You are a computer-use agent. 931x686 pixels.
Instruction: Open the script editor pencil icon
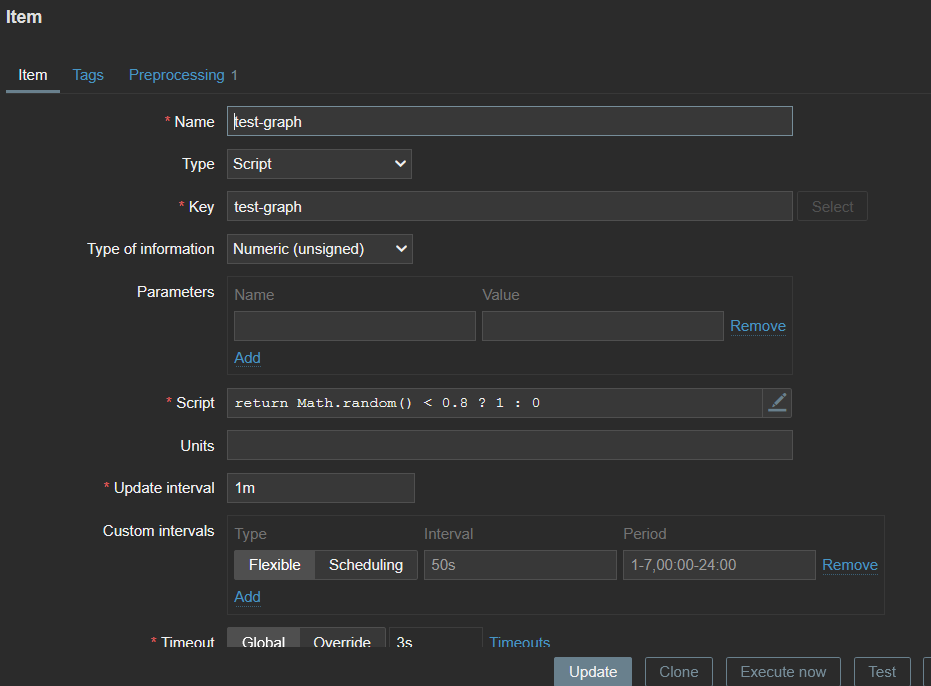(777, 403)
